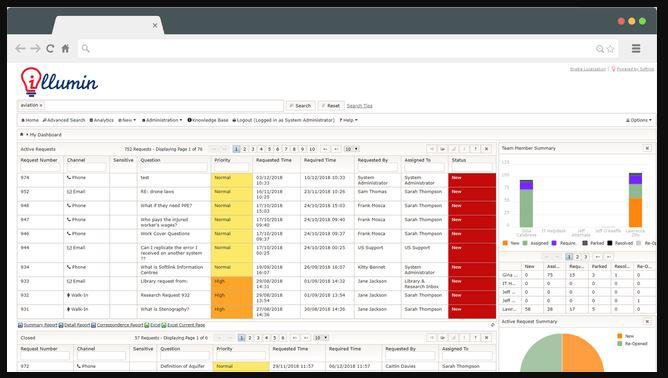Click the next page arrow in Active Requests

[325, 149]
